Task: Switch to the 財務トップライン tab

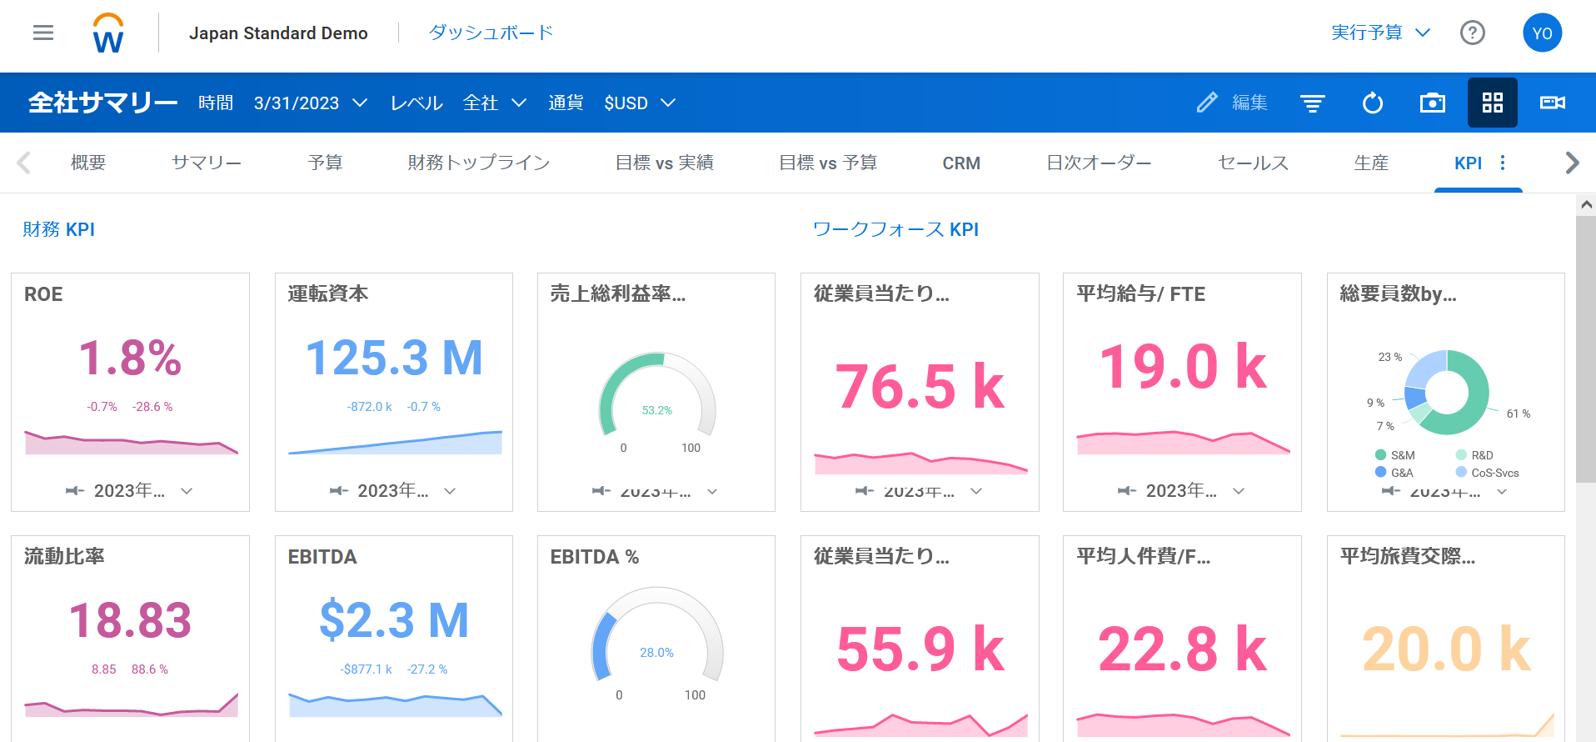Action: 478,163
